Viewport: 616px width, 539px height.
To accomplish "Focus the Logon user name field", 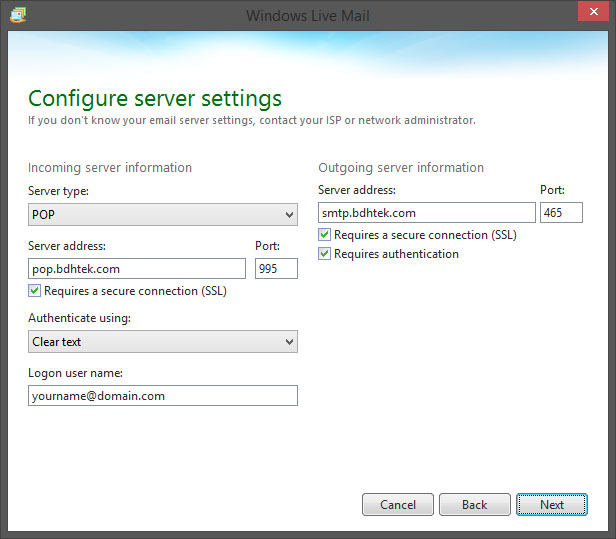I will pyautogui.click(x=163, y=396).
